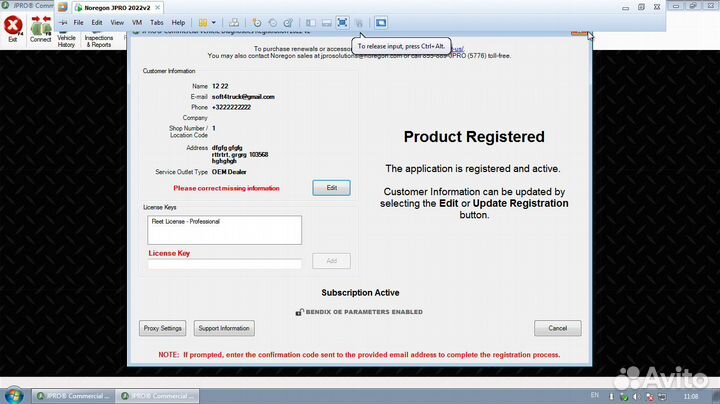Click the disabled Add license button
Viewport: 720px width, 404px height.
click(x=332, y=261)
